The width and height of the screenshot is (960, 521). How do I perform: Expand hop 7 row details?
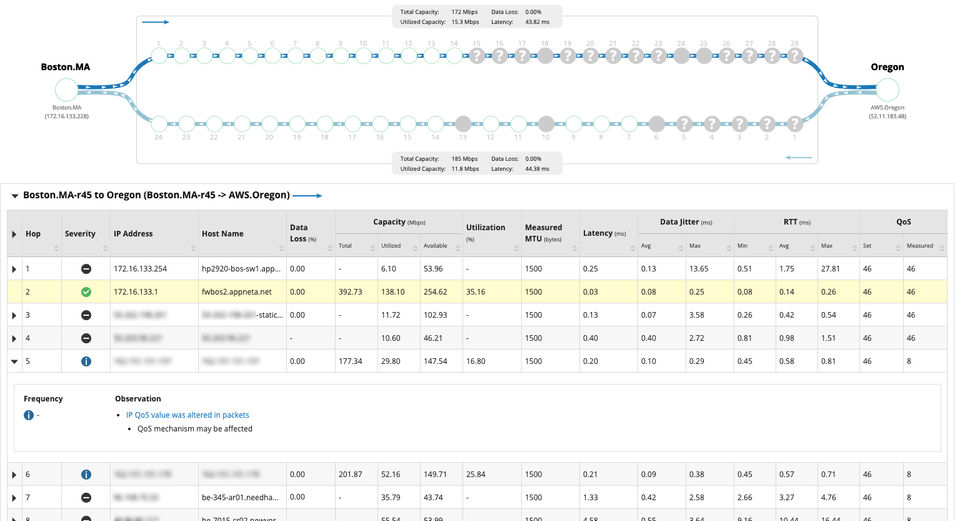14,498
